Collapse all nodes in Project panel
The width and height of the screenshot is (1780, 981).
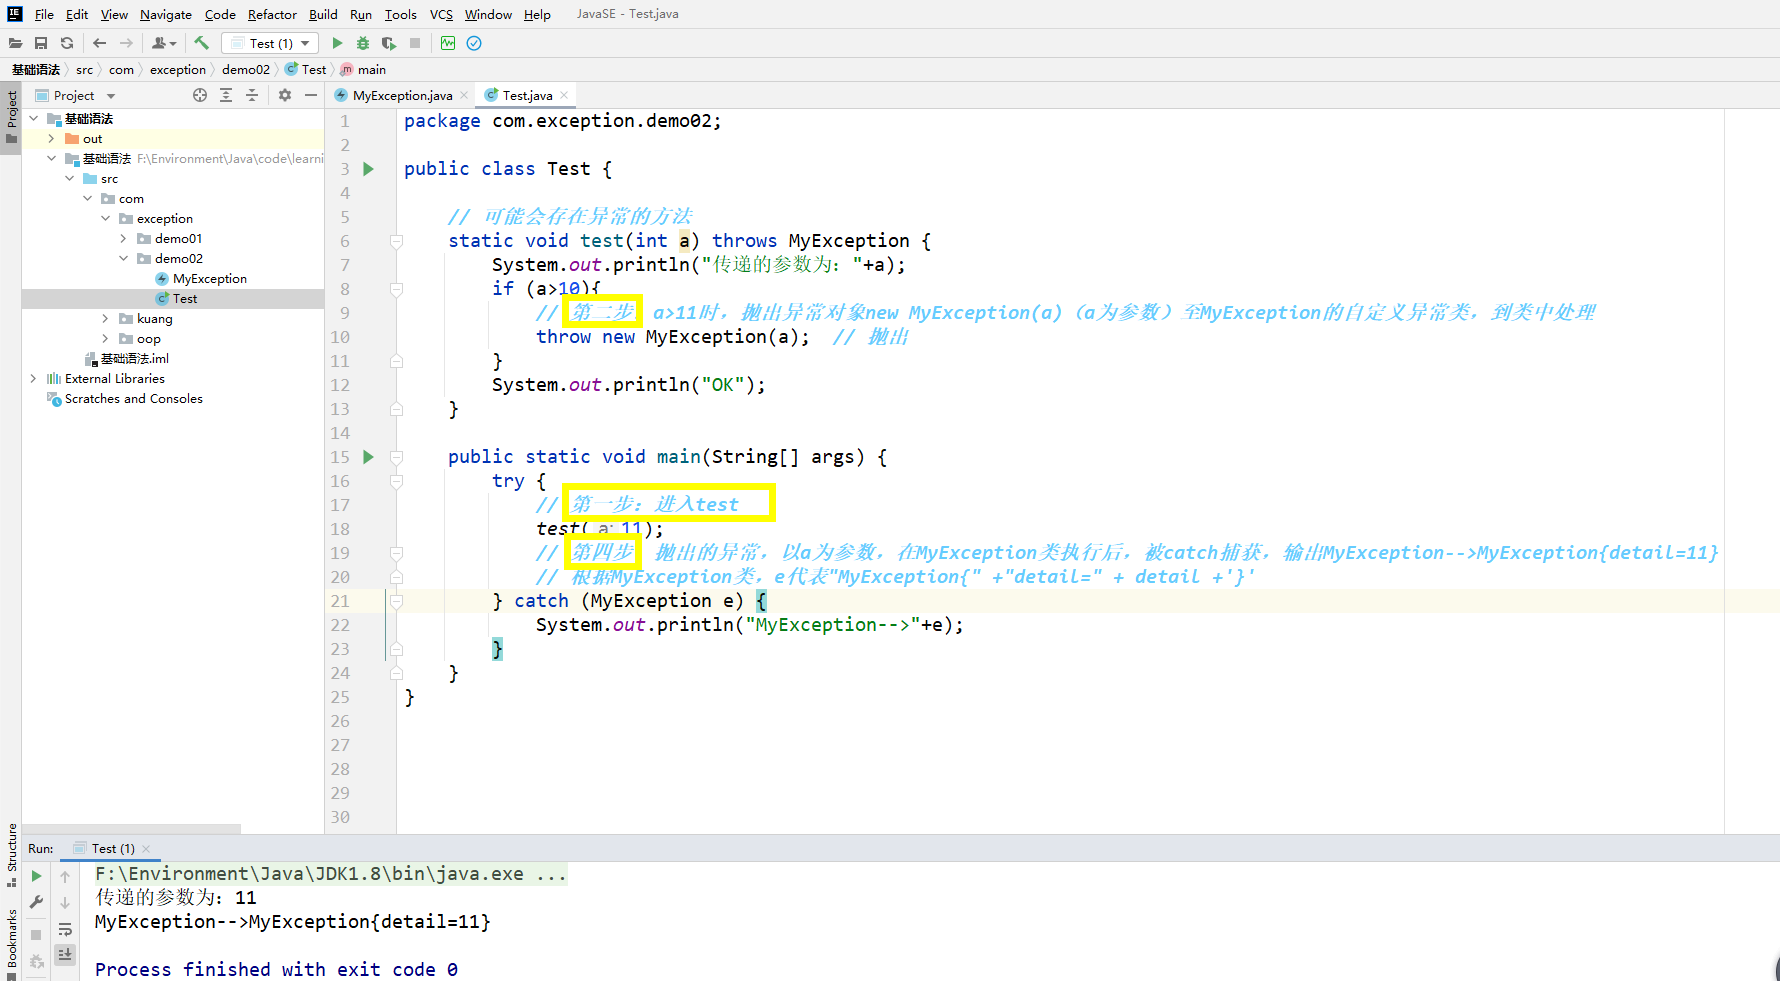click(252, 95)
